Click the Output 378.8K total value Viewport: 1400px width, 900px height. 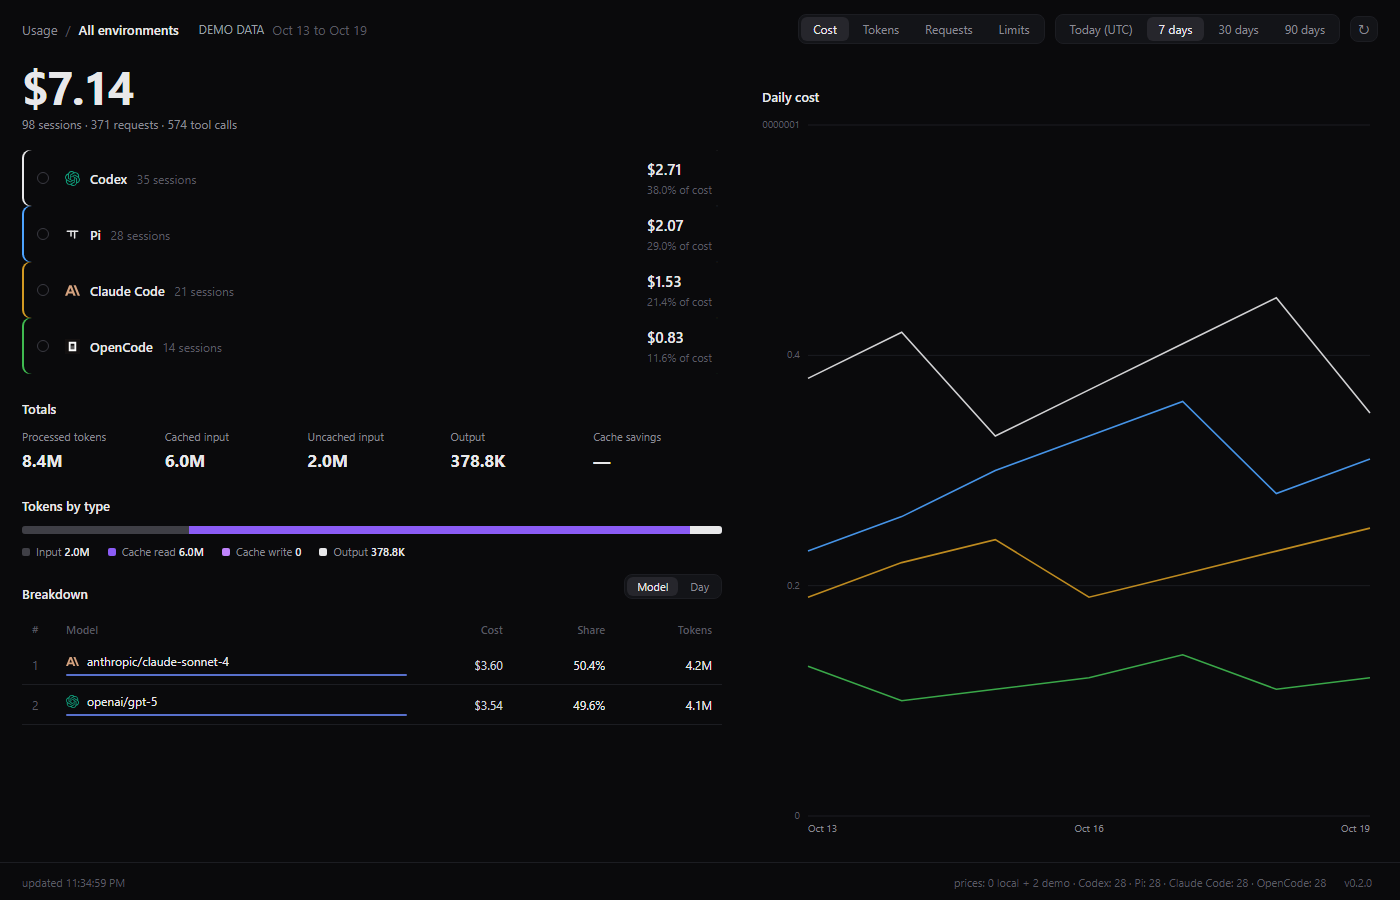(x=478, y=461)
